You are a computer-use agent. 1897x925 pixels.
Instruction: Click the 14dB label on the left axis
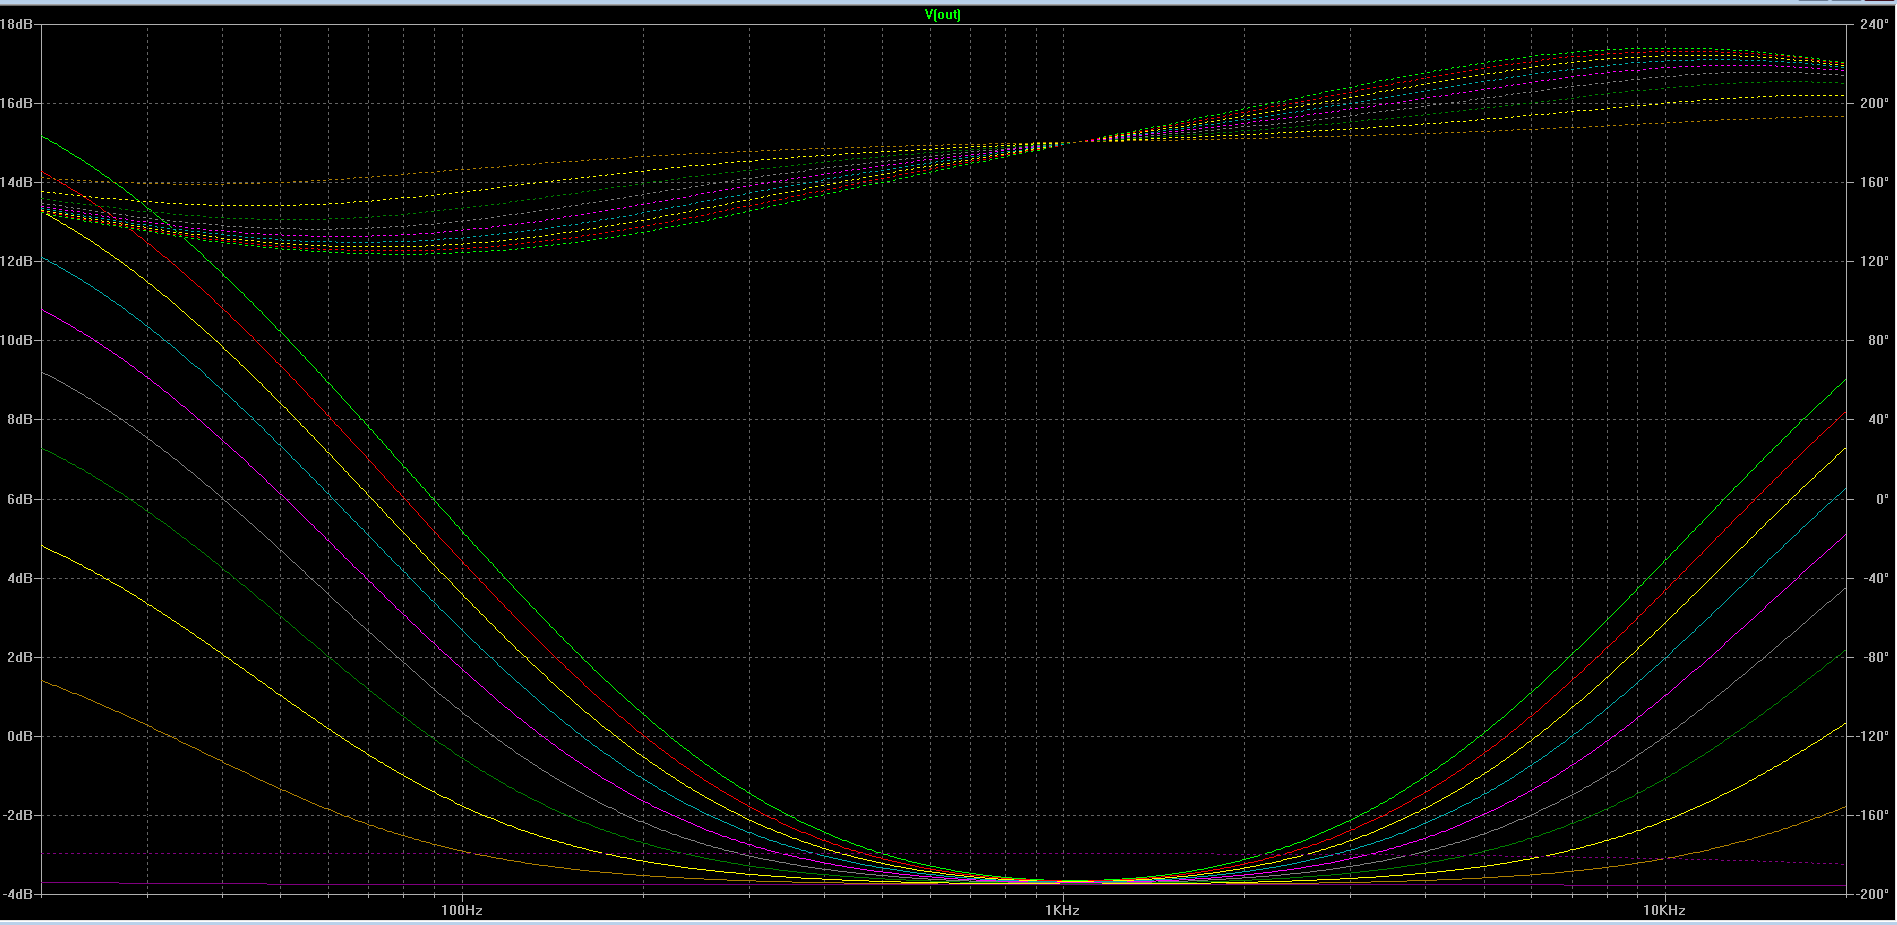[18, 182]
